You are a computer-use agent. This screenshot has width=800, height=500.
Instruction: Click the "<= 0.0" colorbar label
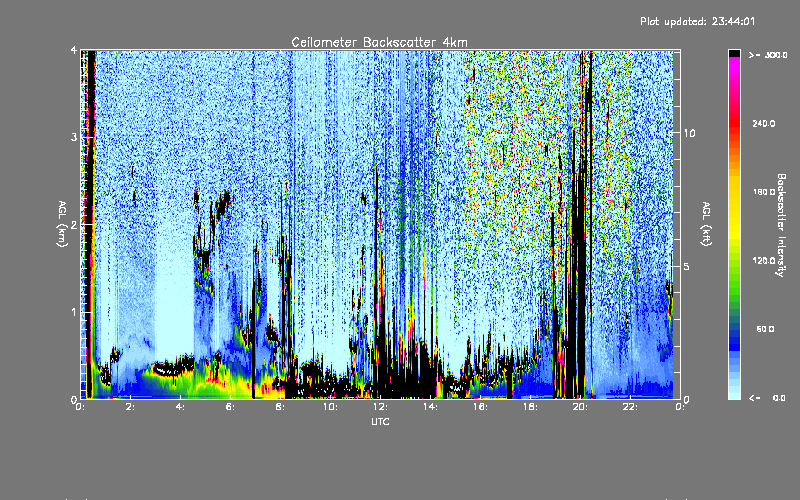tap(767, 398)
